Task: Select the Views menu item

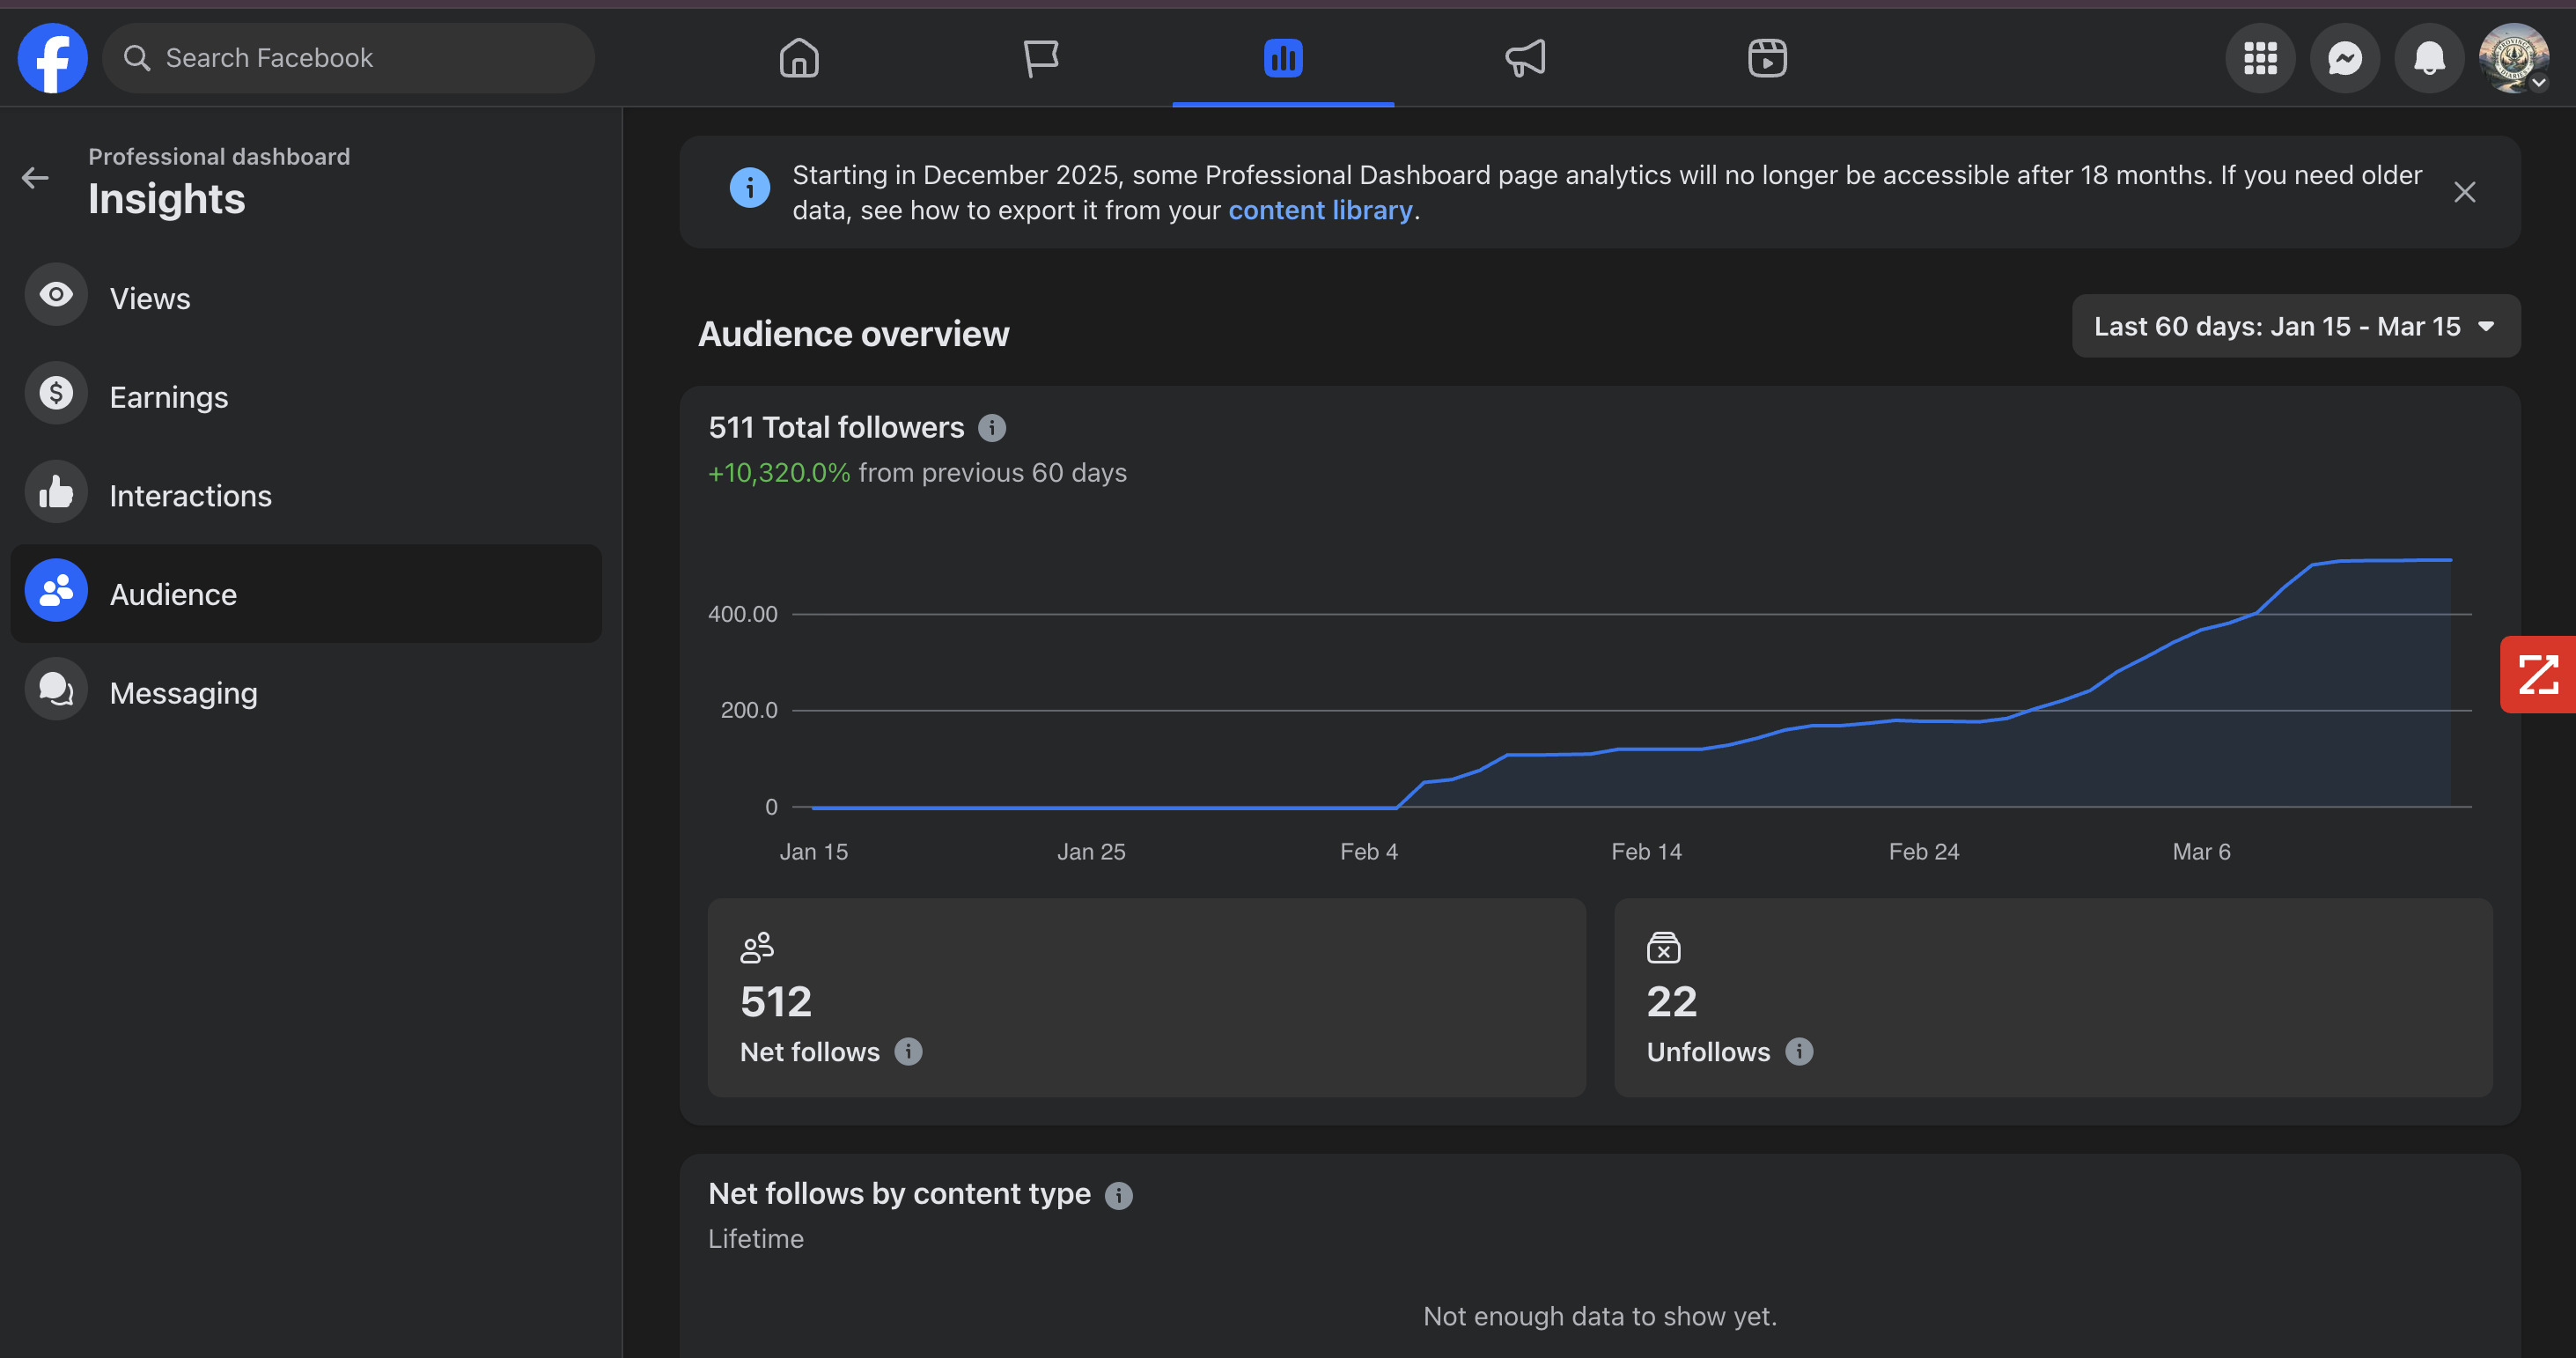Action: 150,298
